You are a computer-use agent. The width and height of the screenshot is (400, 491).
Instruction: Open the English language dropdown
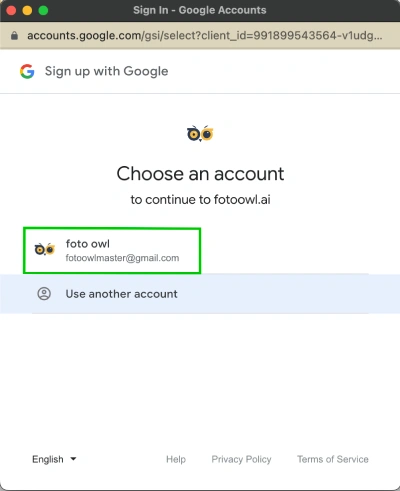click(54, 459)
